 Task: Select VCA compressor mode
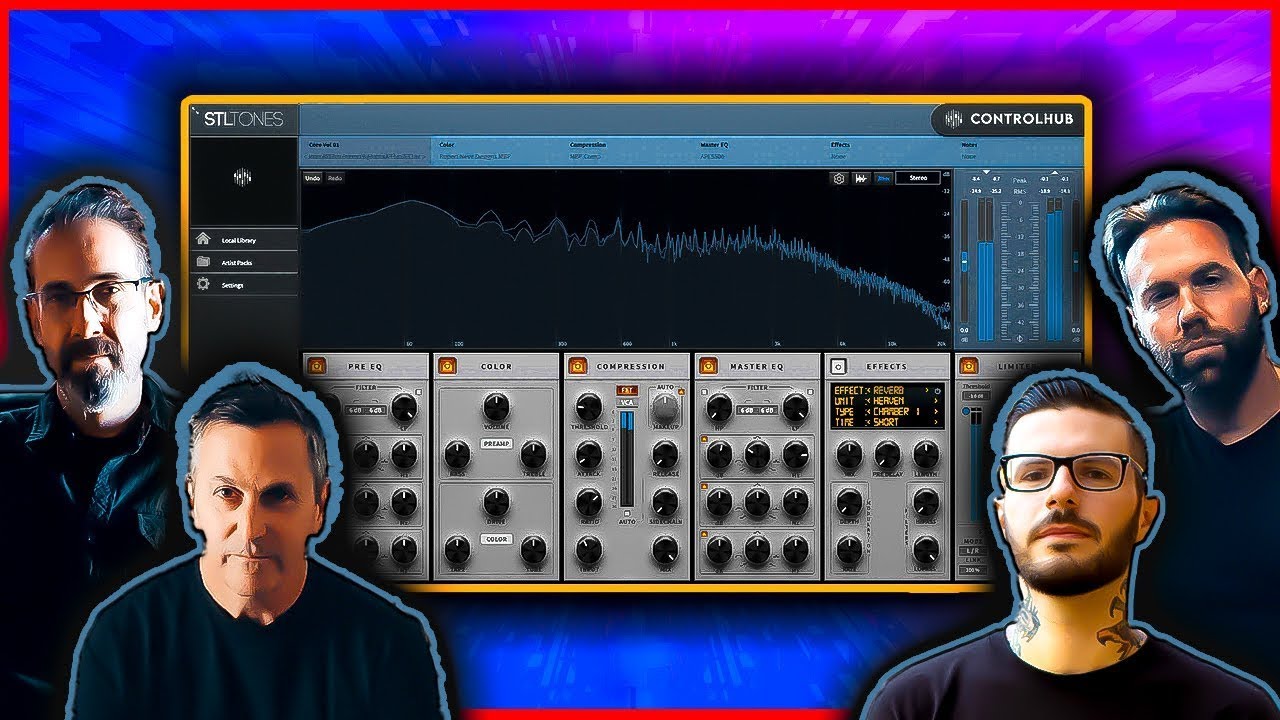click(x=627, y=402)
